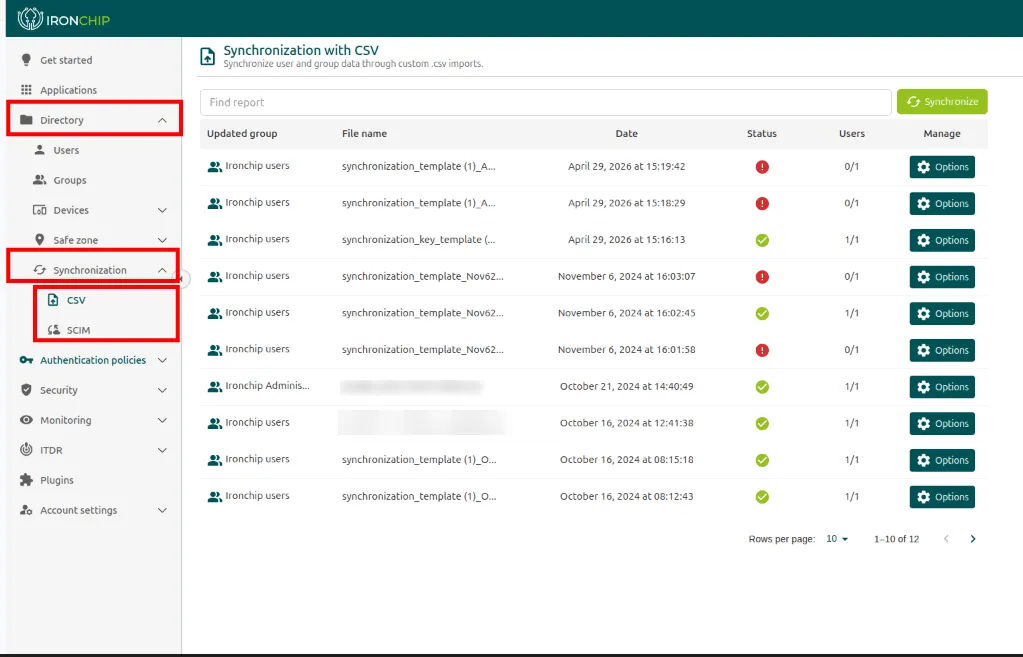Click the Applications grid icon

(26, 89)
